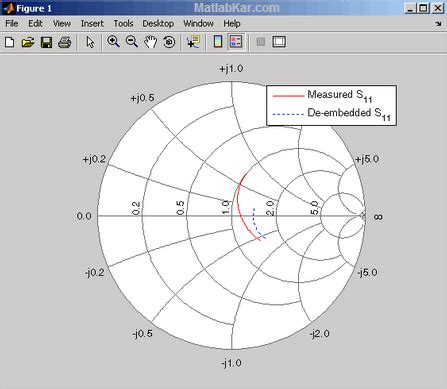Select the Edit Plot arrow tool
This screenshot has height=389, width=447.
coord(90,42)
